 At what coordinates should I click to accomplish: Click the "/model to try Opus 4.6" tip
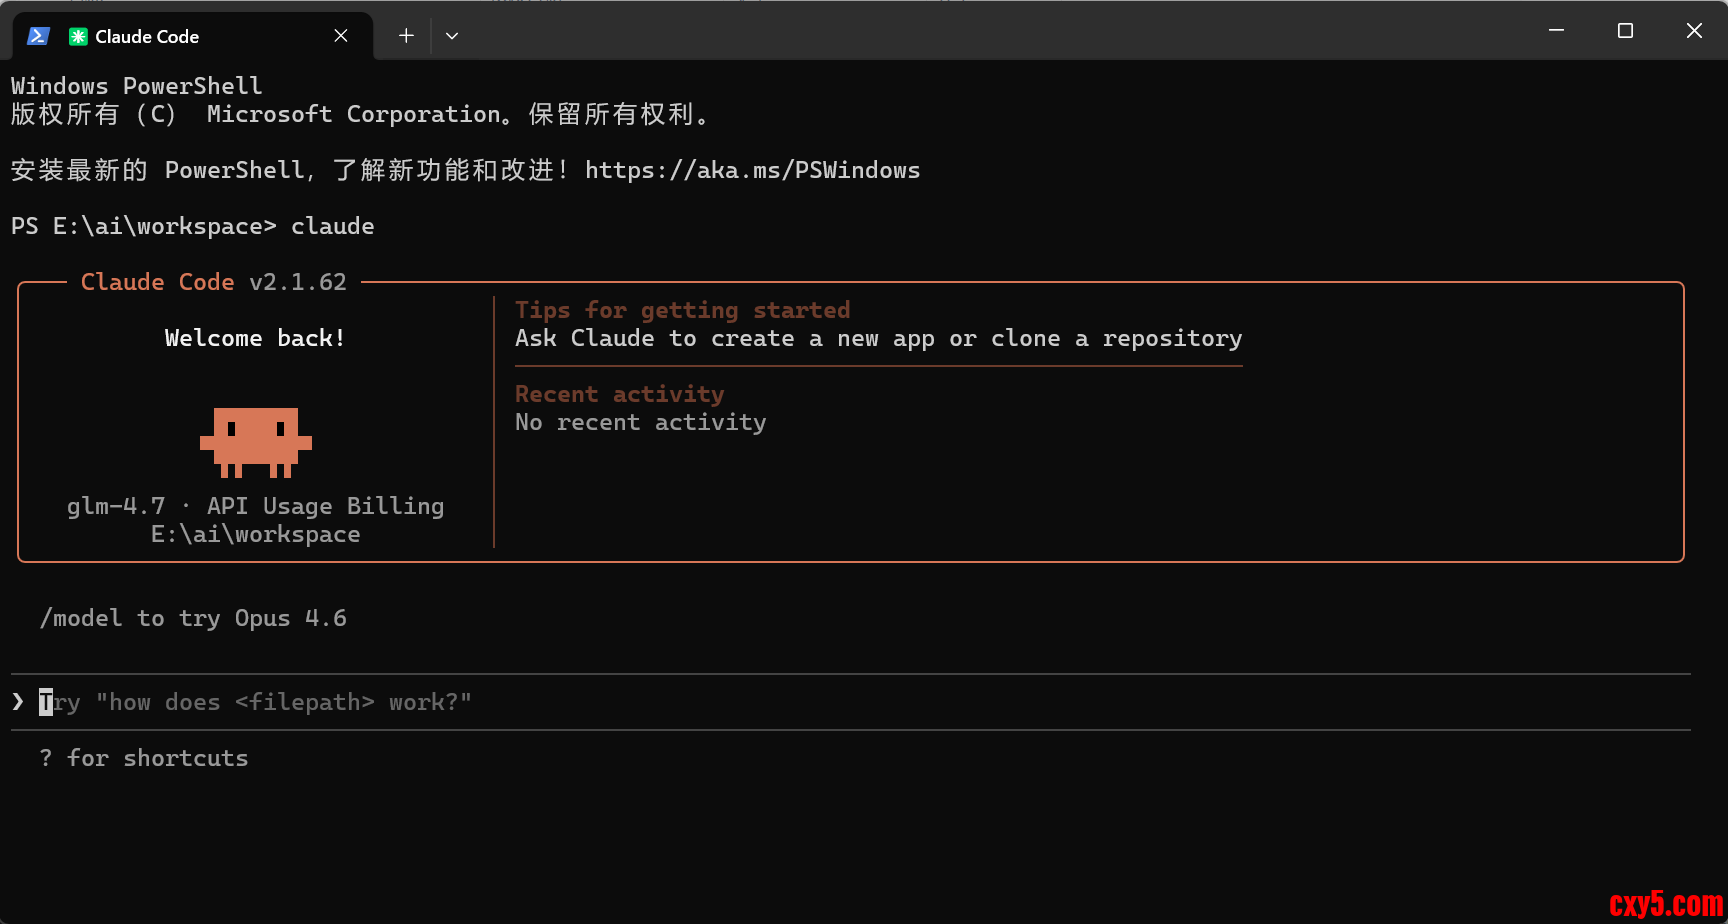tap(193, 618)
